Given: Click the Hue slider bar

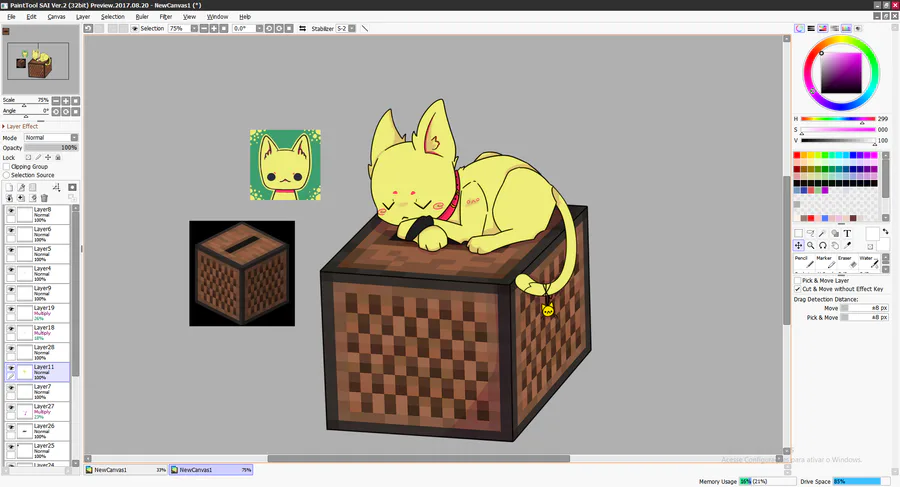Looking at the screenshot, I should pyautogui.click(x=838, y=119).
